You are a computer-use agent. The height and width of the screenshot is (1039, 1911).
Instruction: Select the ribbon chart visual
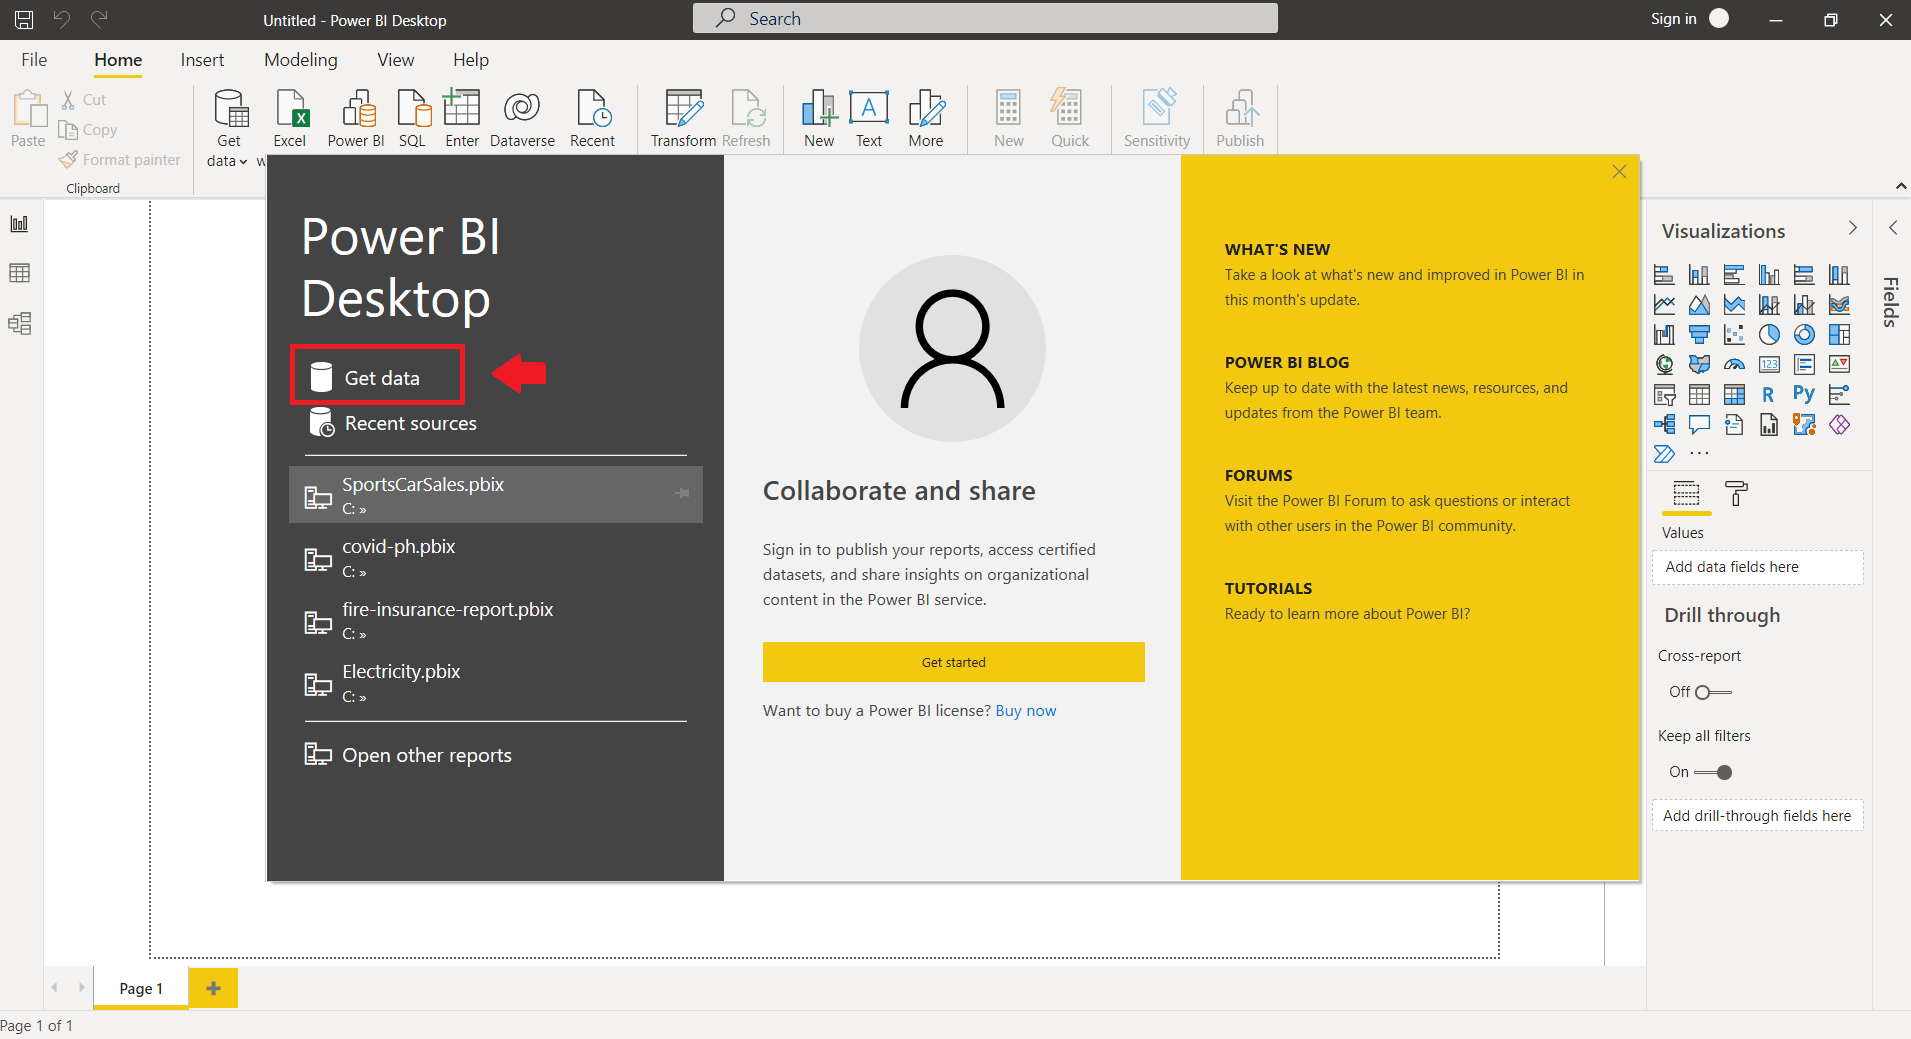pos(1839,305)
